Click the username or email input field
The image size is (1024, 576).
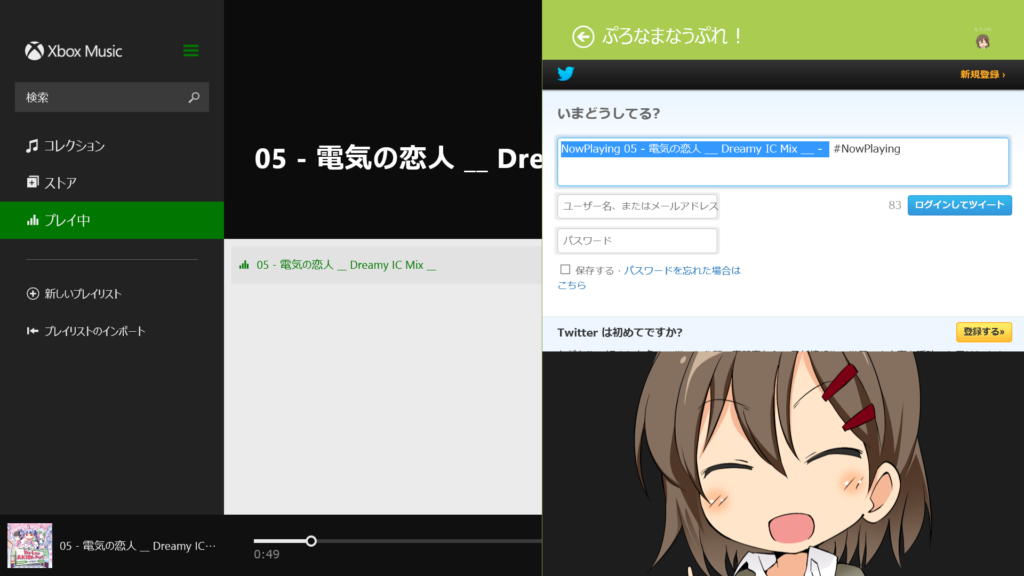pos(637,206)
